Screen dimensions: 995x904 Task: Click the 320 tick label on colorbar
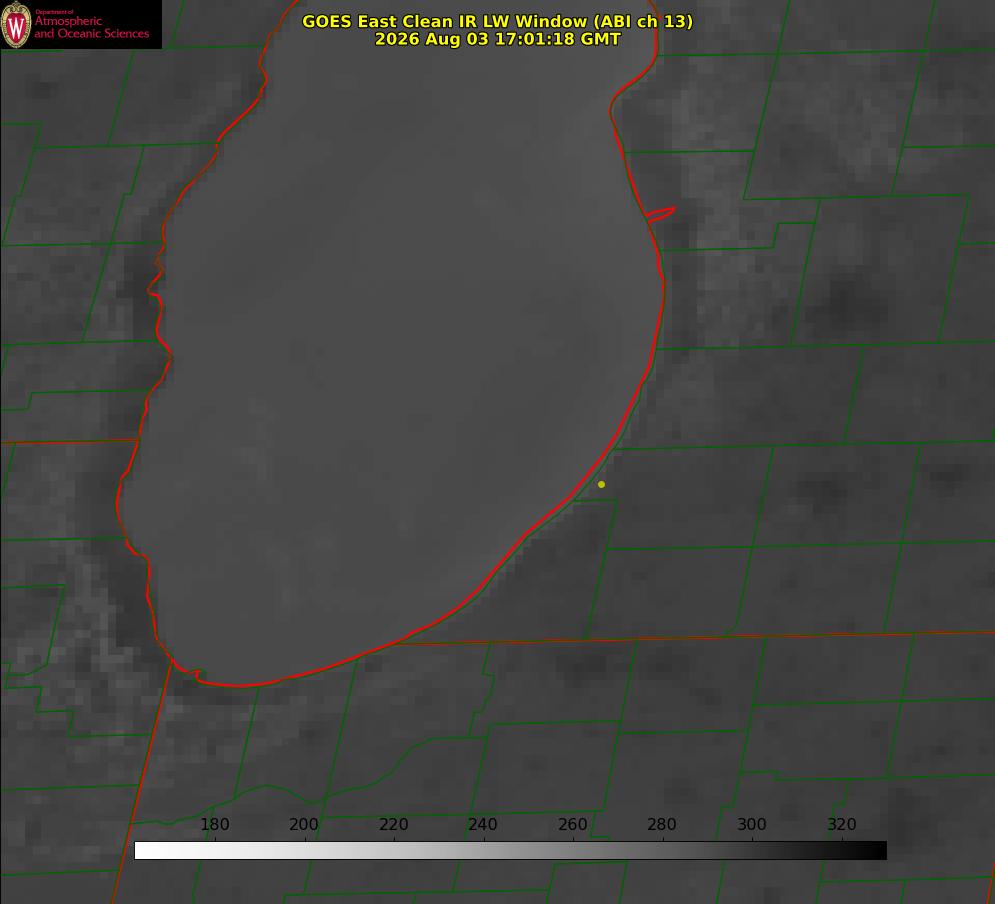coord(842,824)
